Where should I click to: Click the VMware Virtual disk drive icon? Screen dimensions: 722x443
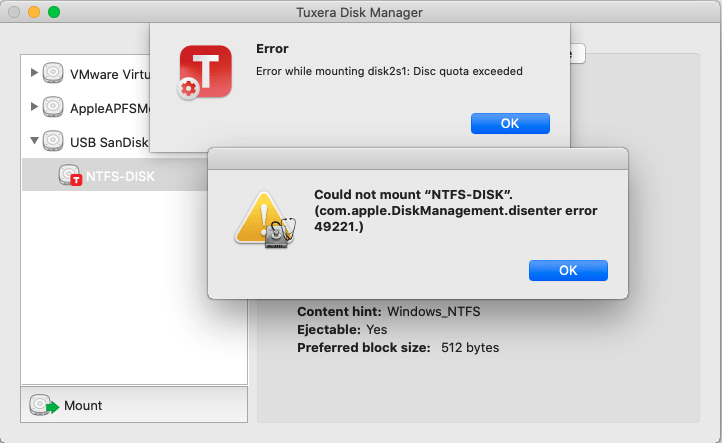click(53, 73)
